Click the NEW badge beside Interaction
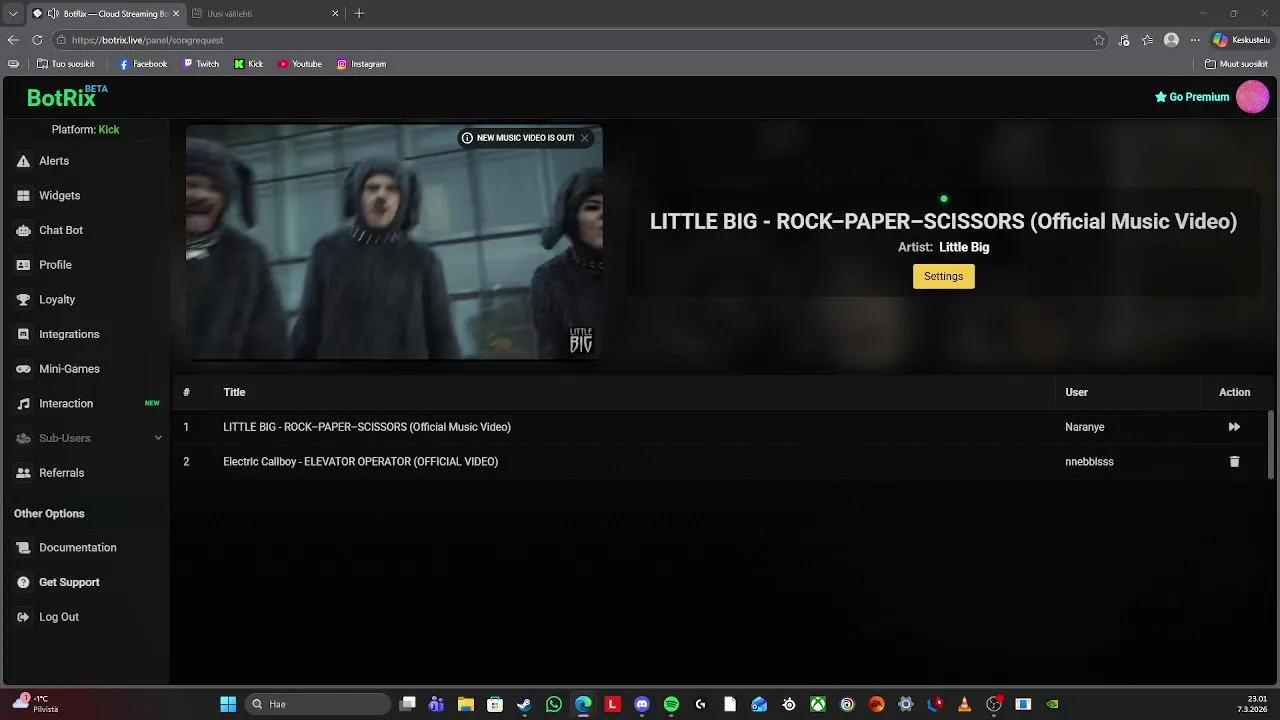 (x=152, y=403)
